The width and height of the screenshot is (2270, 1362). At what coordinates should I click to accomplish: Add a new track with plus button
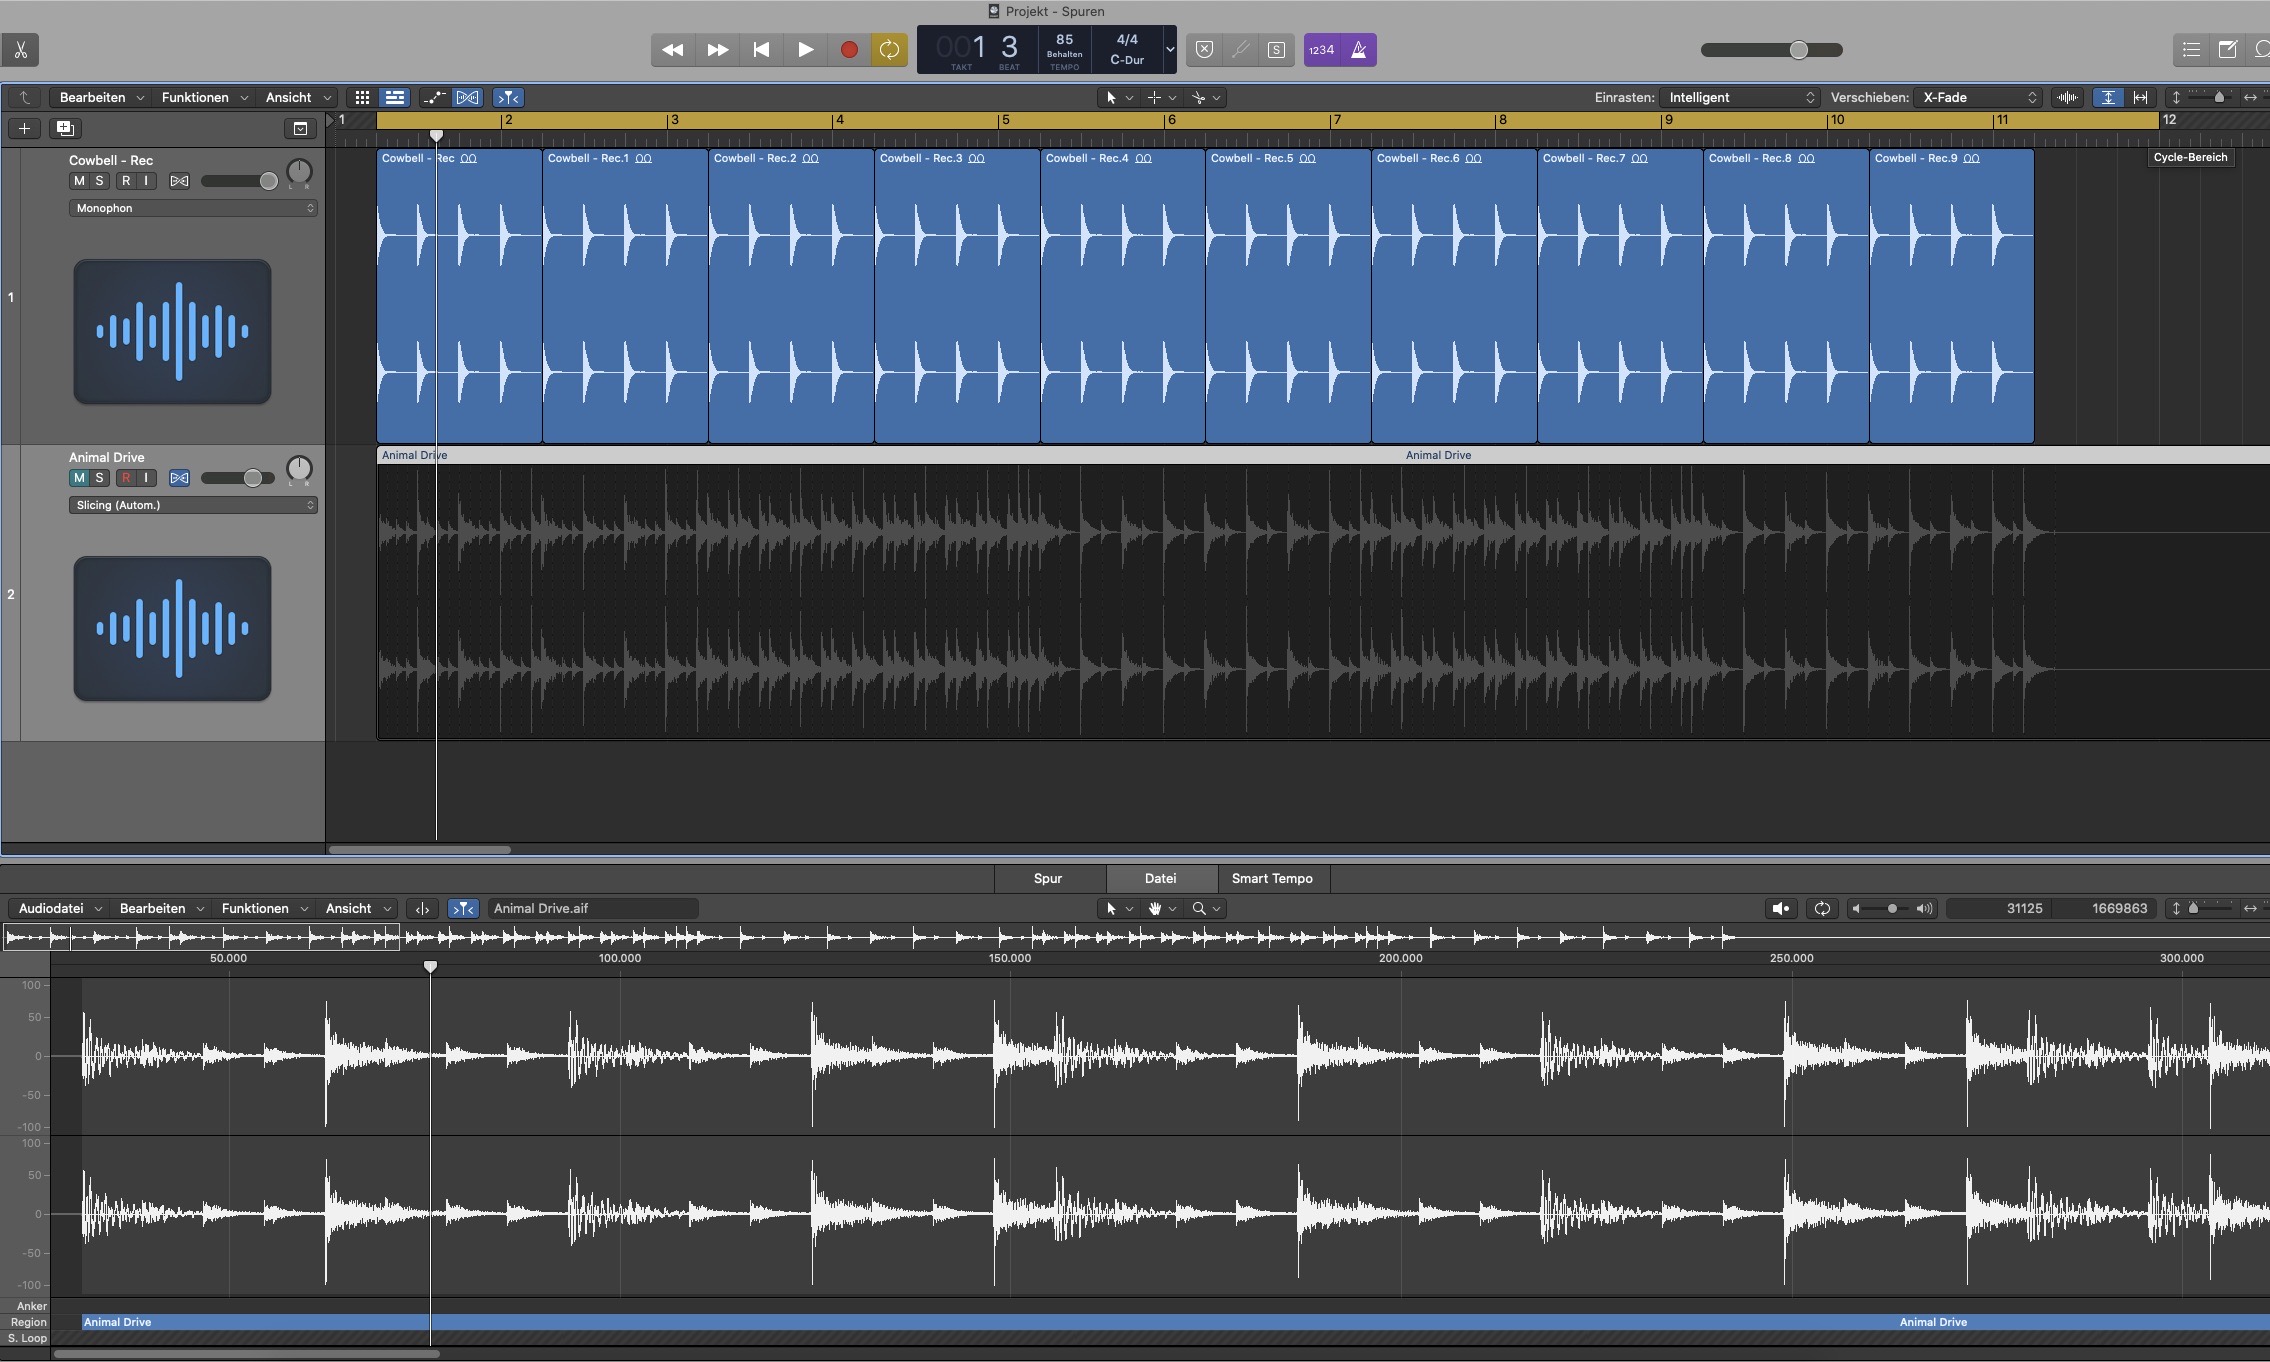(x=24, y=128)
